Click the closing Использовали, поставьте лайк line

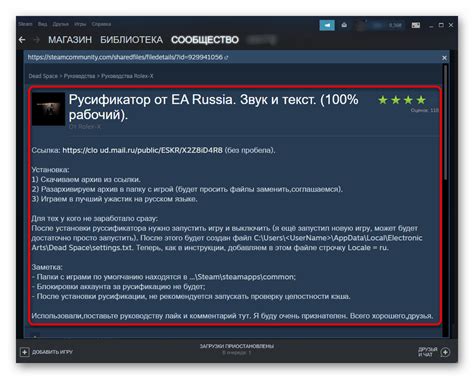coord(232,316)
